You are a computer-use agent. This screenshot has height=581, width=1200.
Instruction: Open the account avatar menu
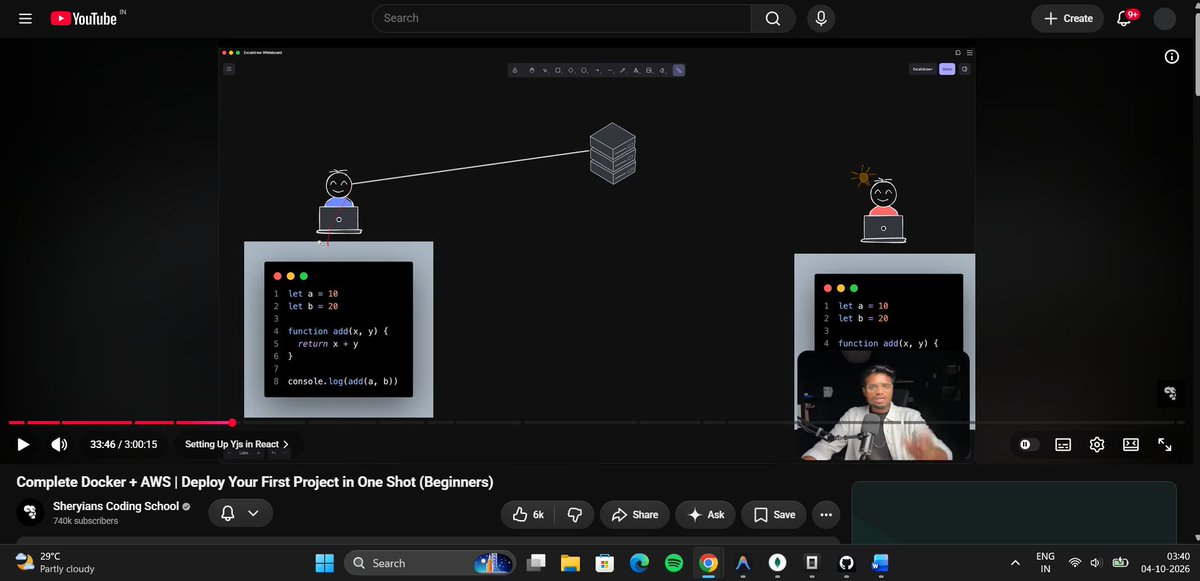pyautogui.click(x=1164, y=18)
